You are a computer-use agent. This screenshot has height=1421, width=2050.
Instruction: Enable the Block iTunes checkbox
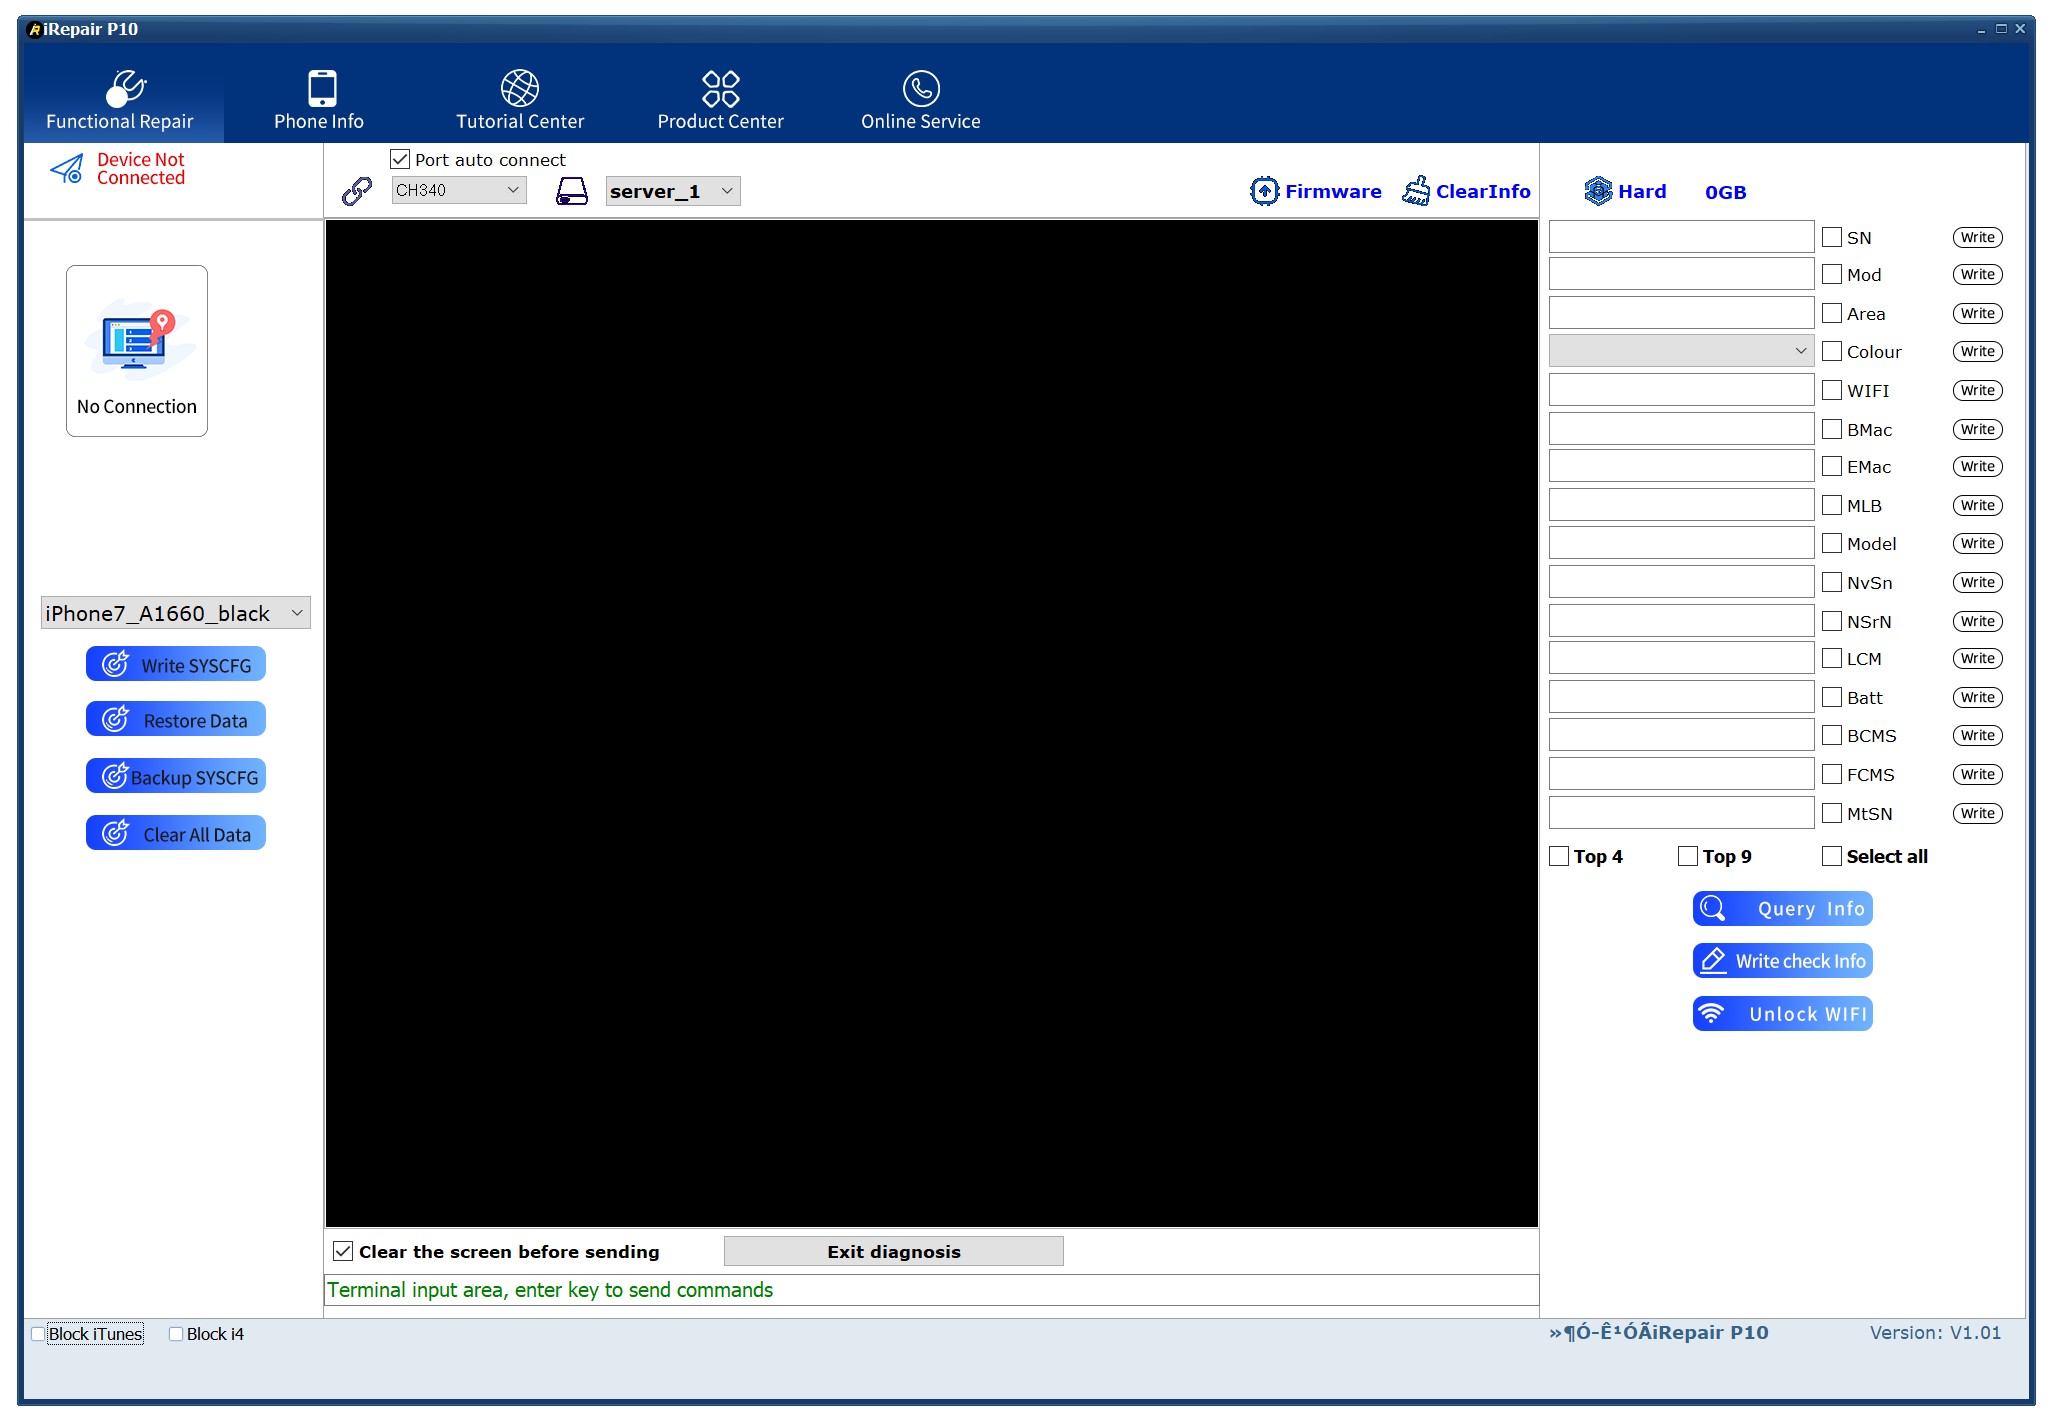(38, 1334)
